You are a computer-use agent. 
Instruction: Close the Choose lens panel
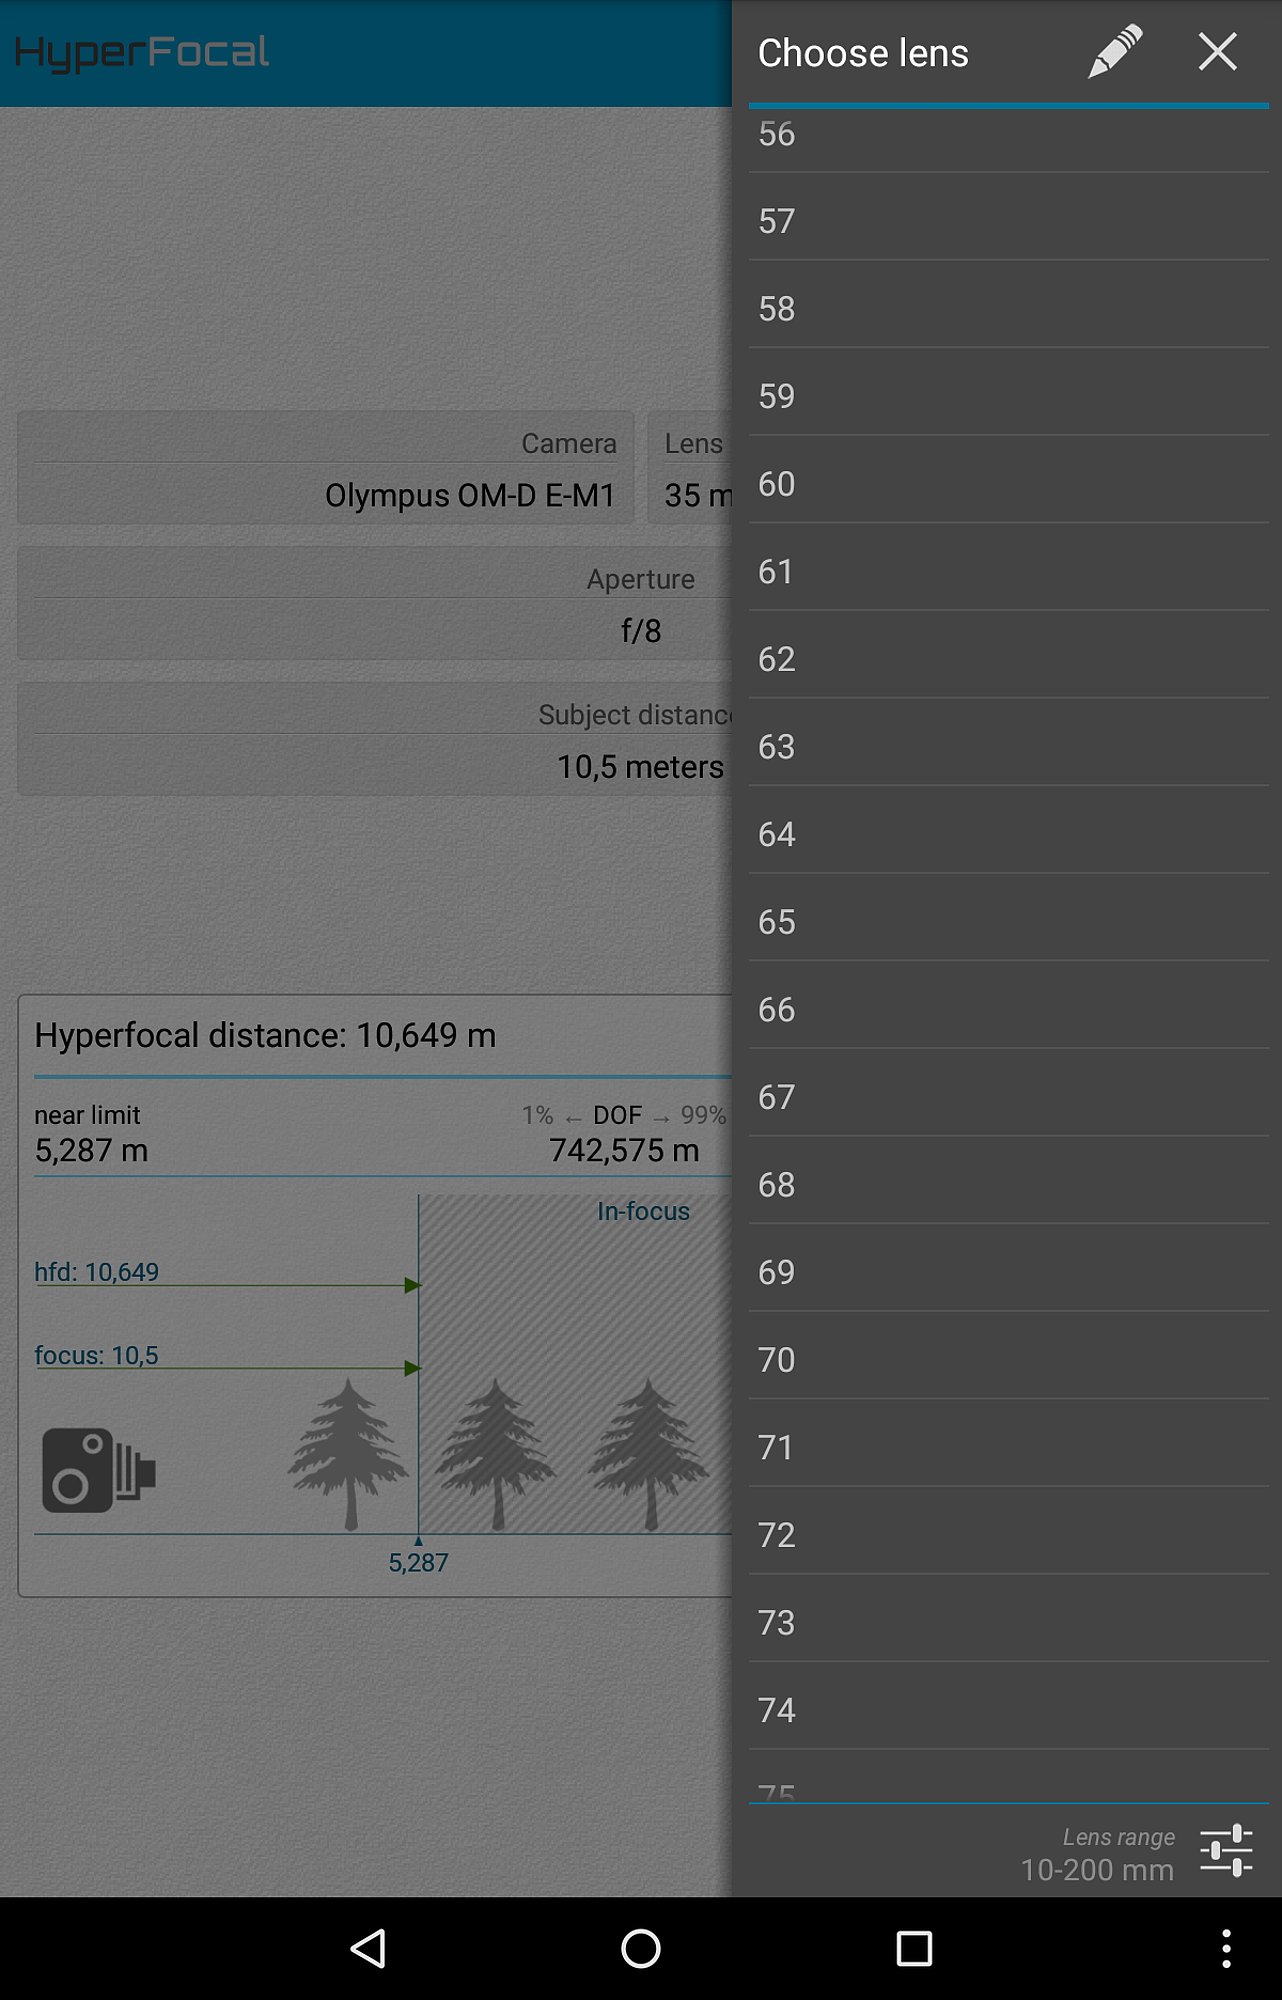[1217, 52]
